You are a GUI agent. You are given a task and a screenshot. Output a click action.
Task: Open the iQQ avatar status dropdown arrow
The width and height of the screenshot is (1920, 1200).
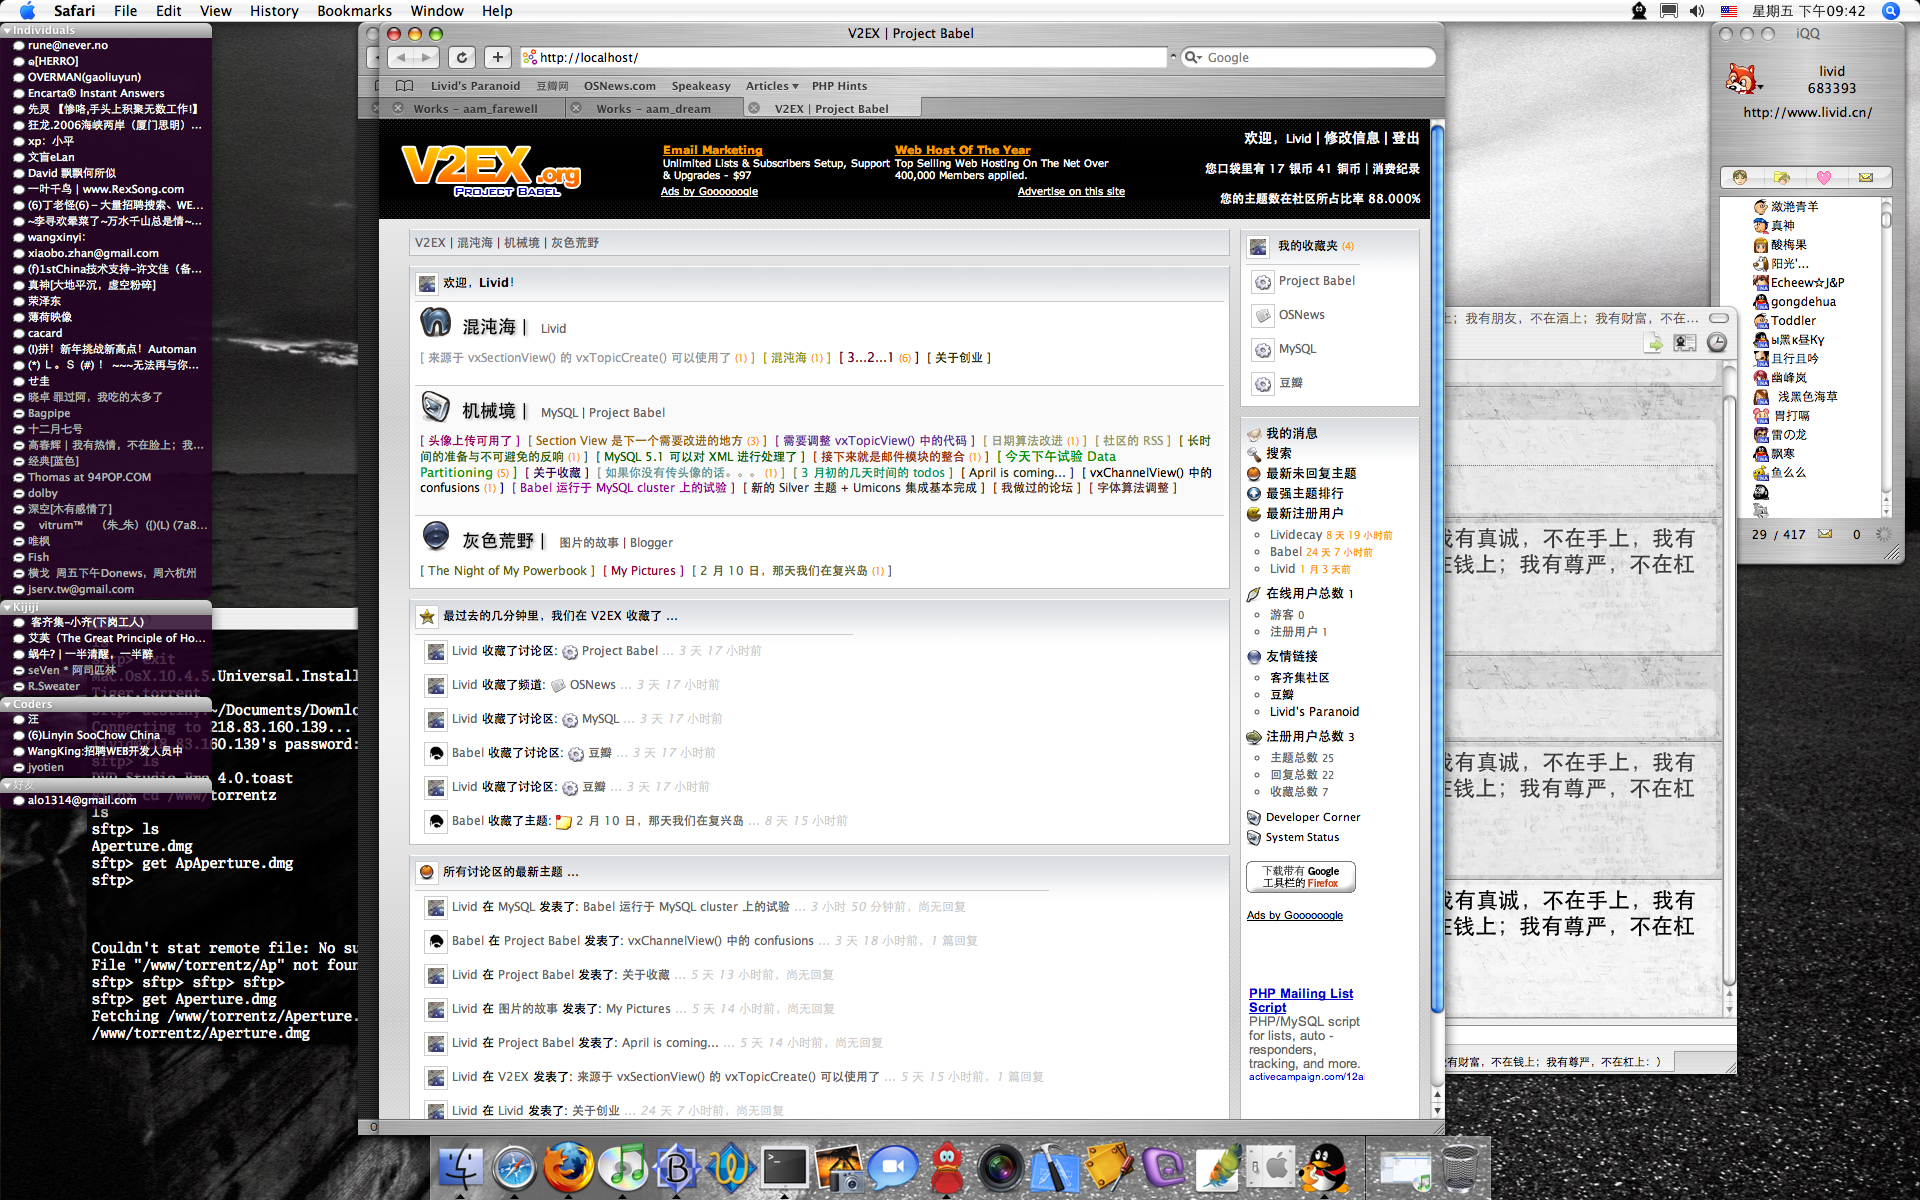coord(1759,89)
